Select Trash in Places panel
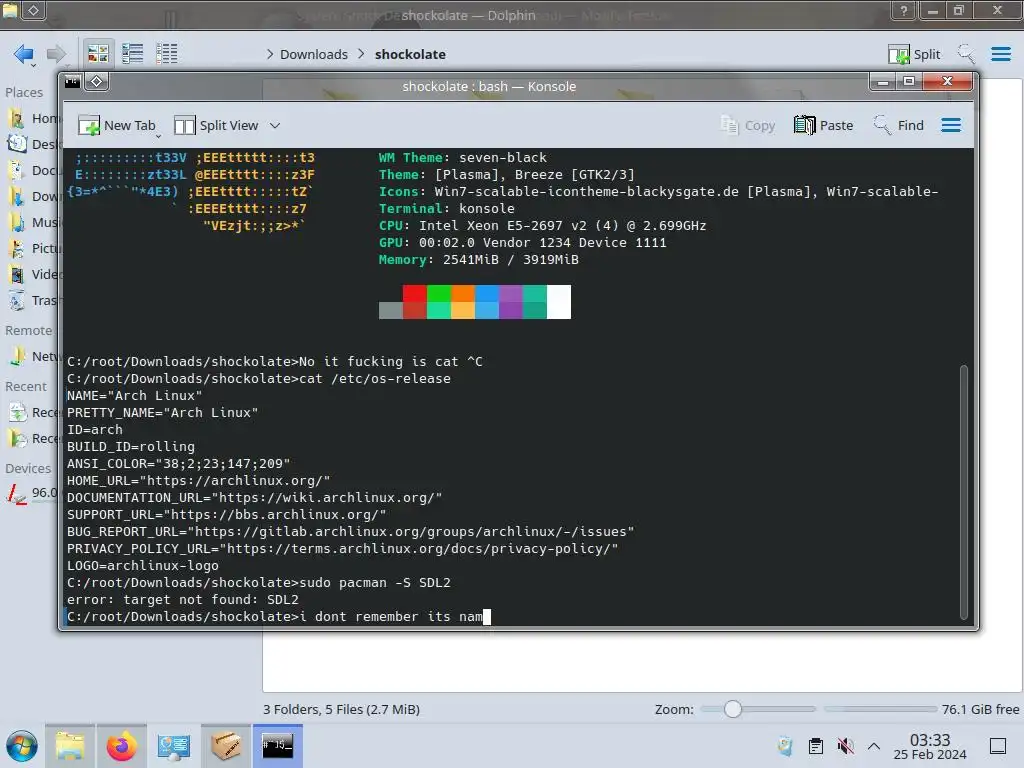1024x768 pixels. coord(33,300)
